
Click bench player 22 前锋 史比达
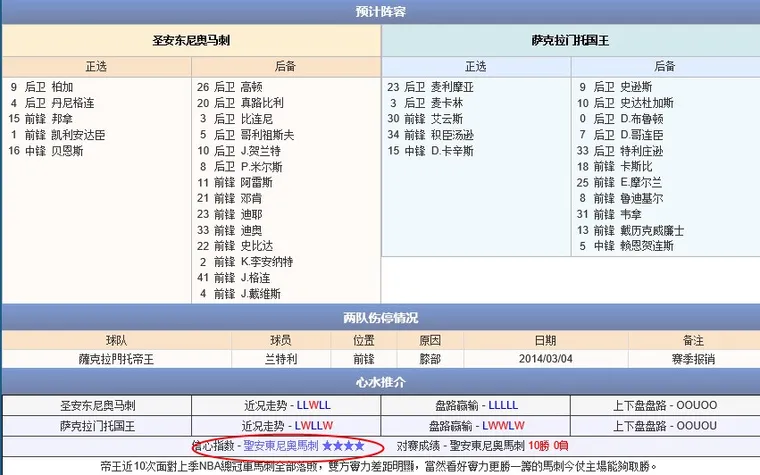point(235,246)
